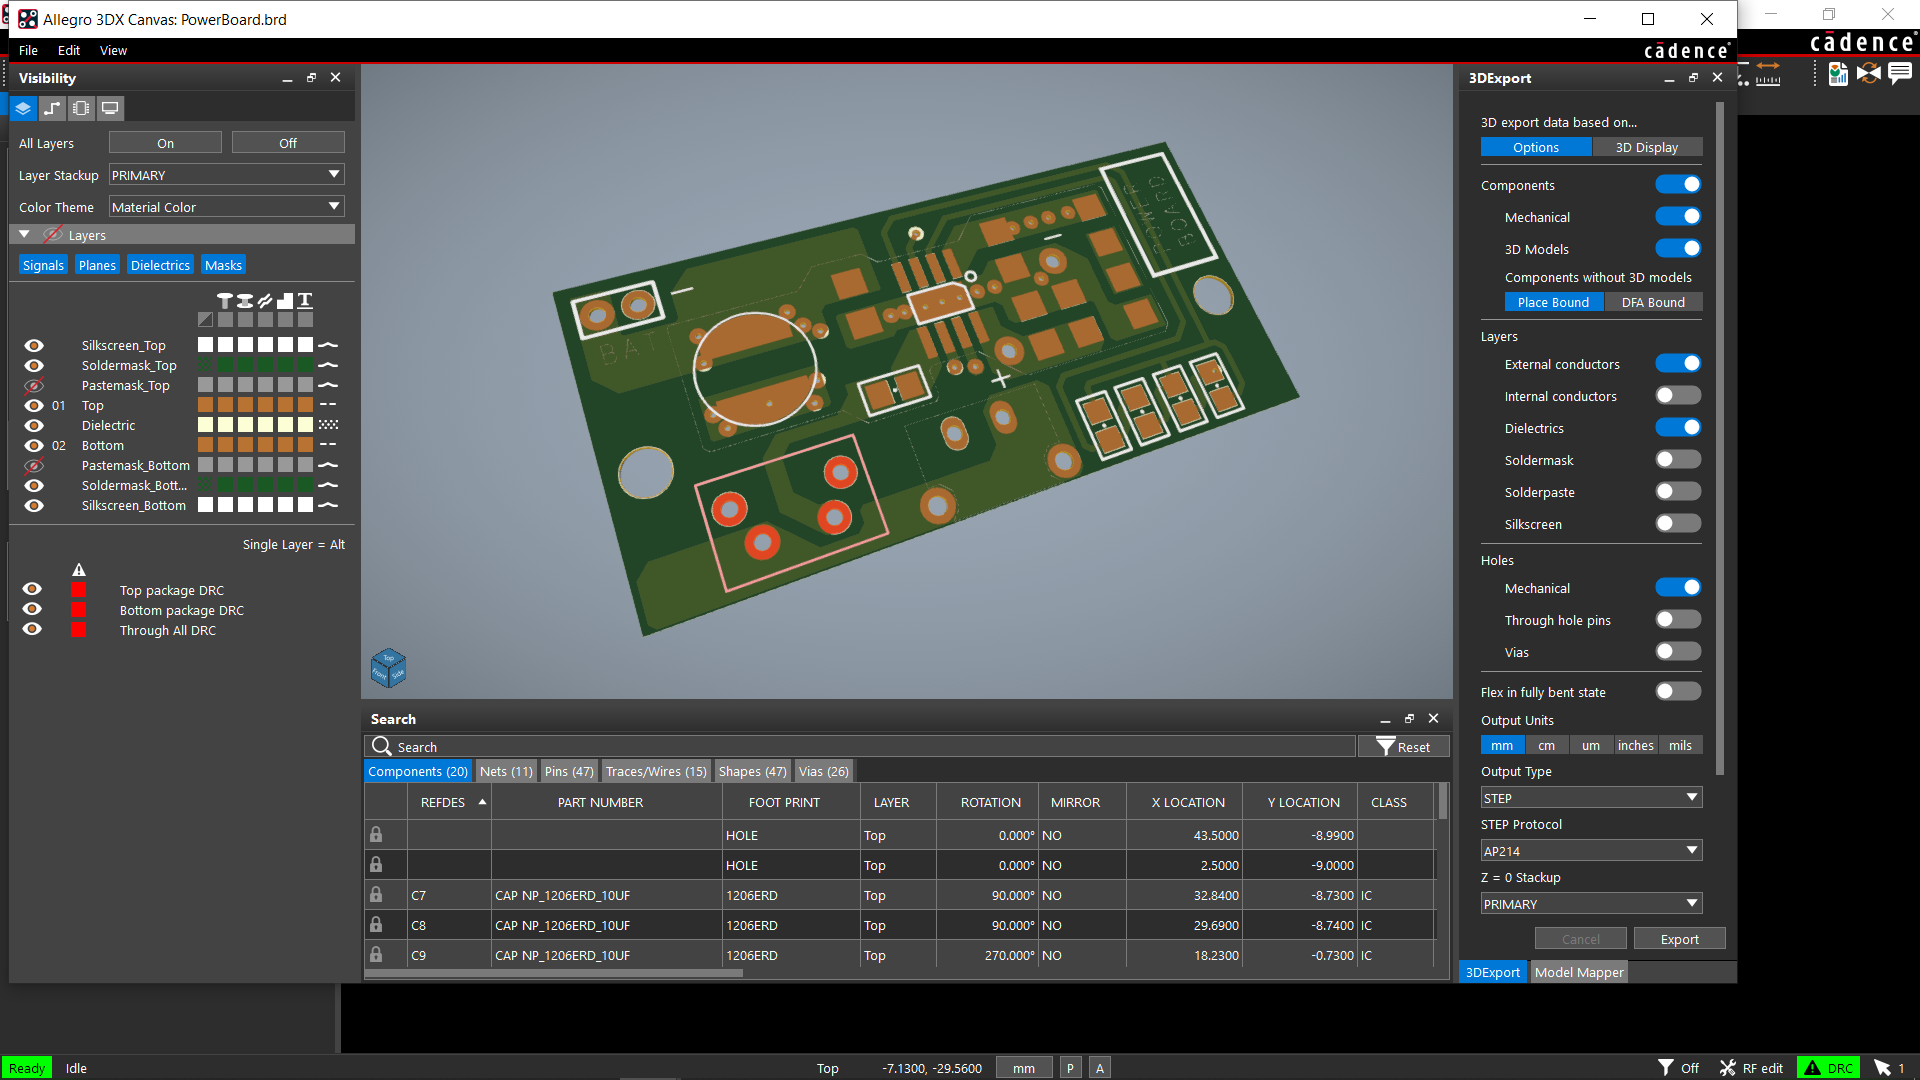This screenshot has width=1920, height=1080.
Task: Click the Top layer copper color swatch
Action: pyautogui.click(x=205, y=405)
